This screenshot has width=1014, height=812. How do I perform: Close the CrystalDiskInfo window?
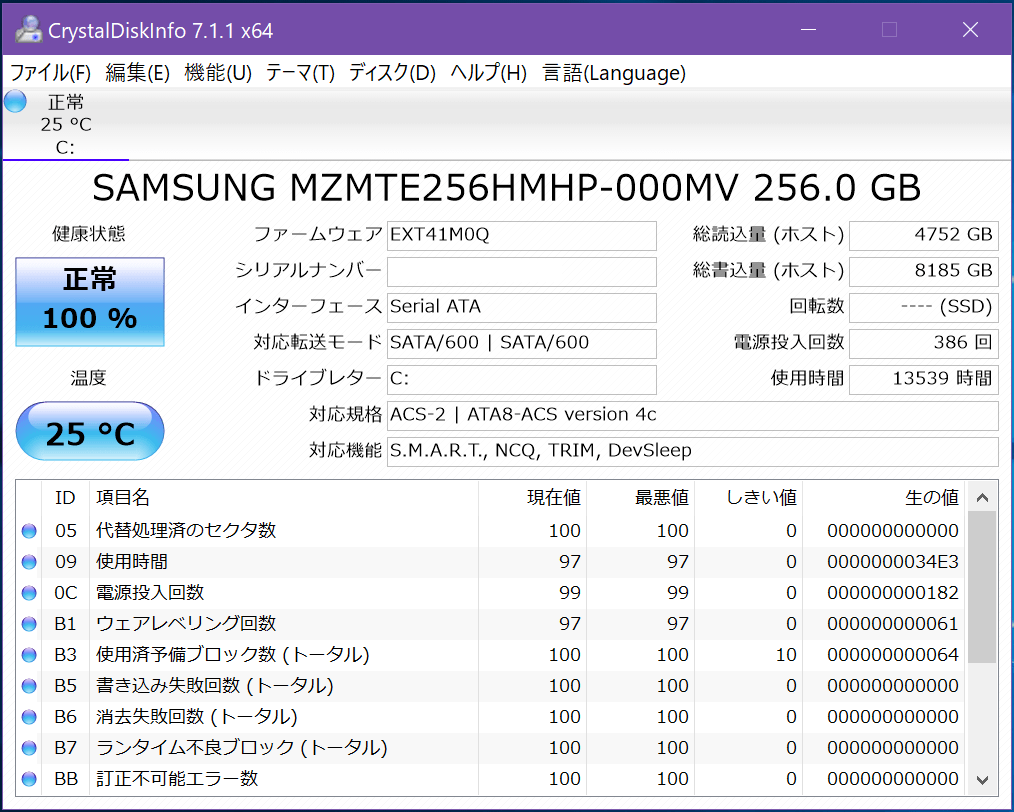point(970,30)
